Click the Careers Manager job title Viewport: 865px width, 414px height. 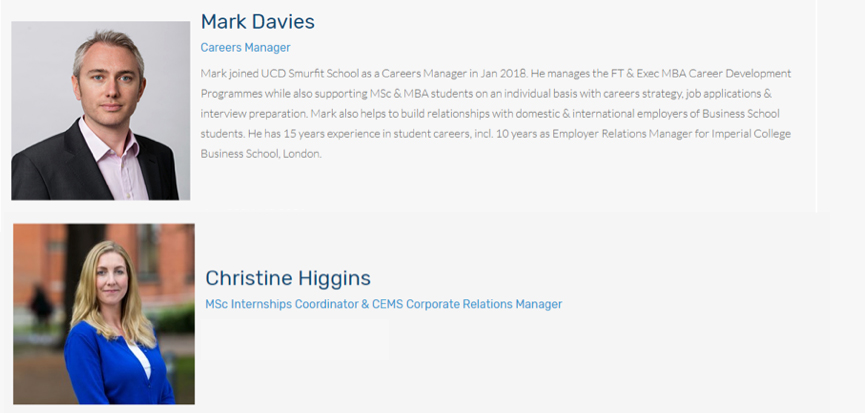point(245,47)
